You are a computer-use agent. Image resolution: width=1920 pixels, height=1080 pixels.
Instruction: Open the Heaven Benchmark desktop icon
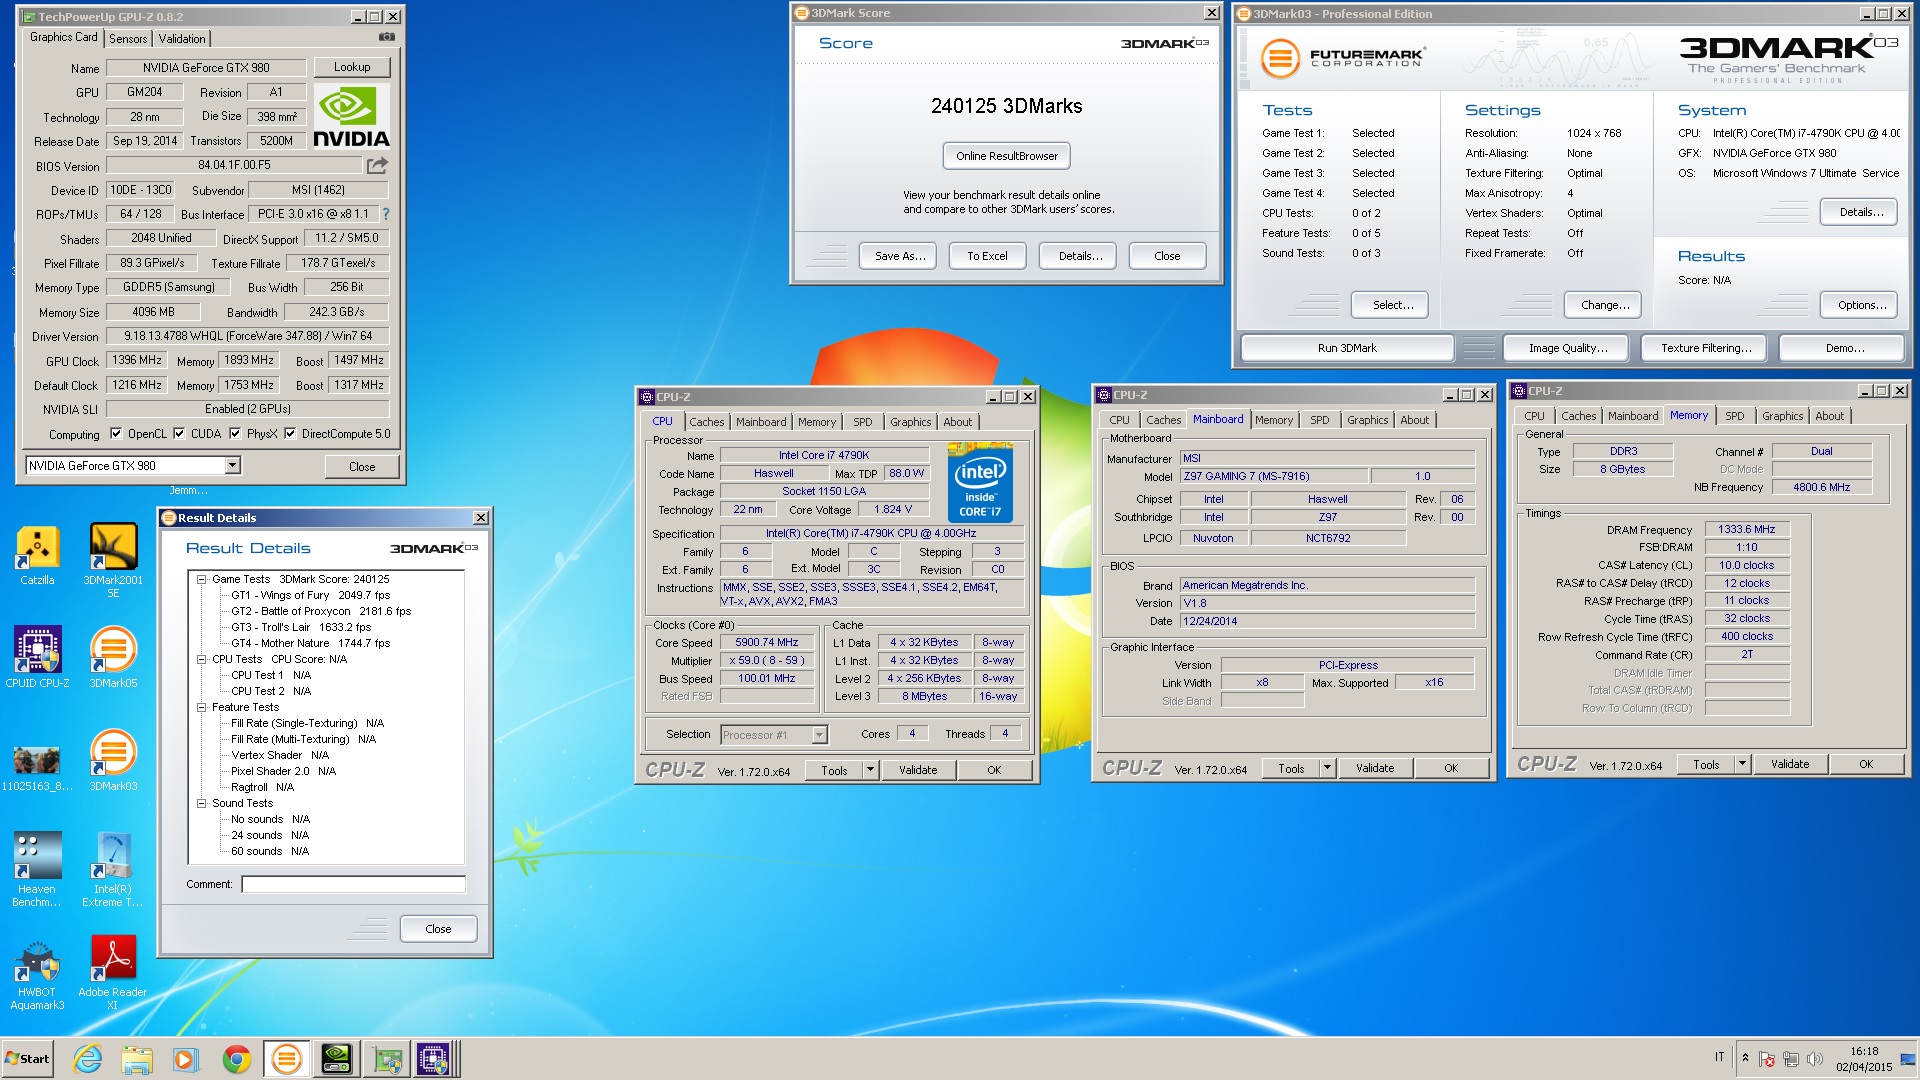(x=37, y=869)
